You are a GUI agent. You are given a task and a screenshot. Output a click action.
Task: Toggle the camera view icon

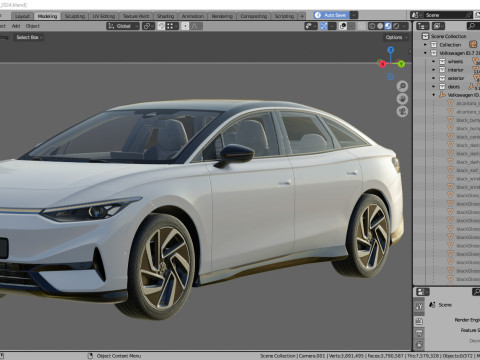tap(402, 111)
